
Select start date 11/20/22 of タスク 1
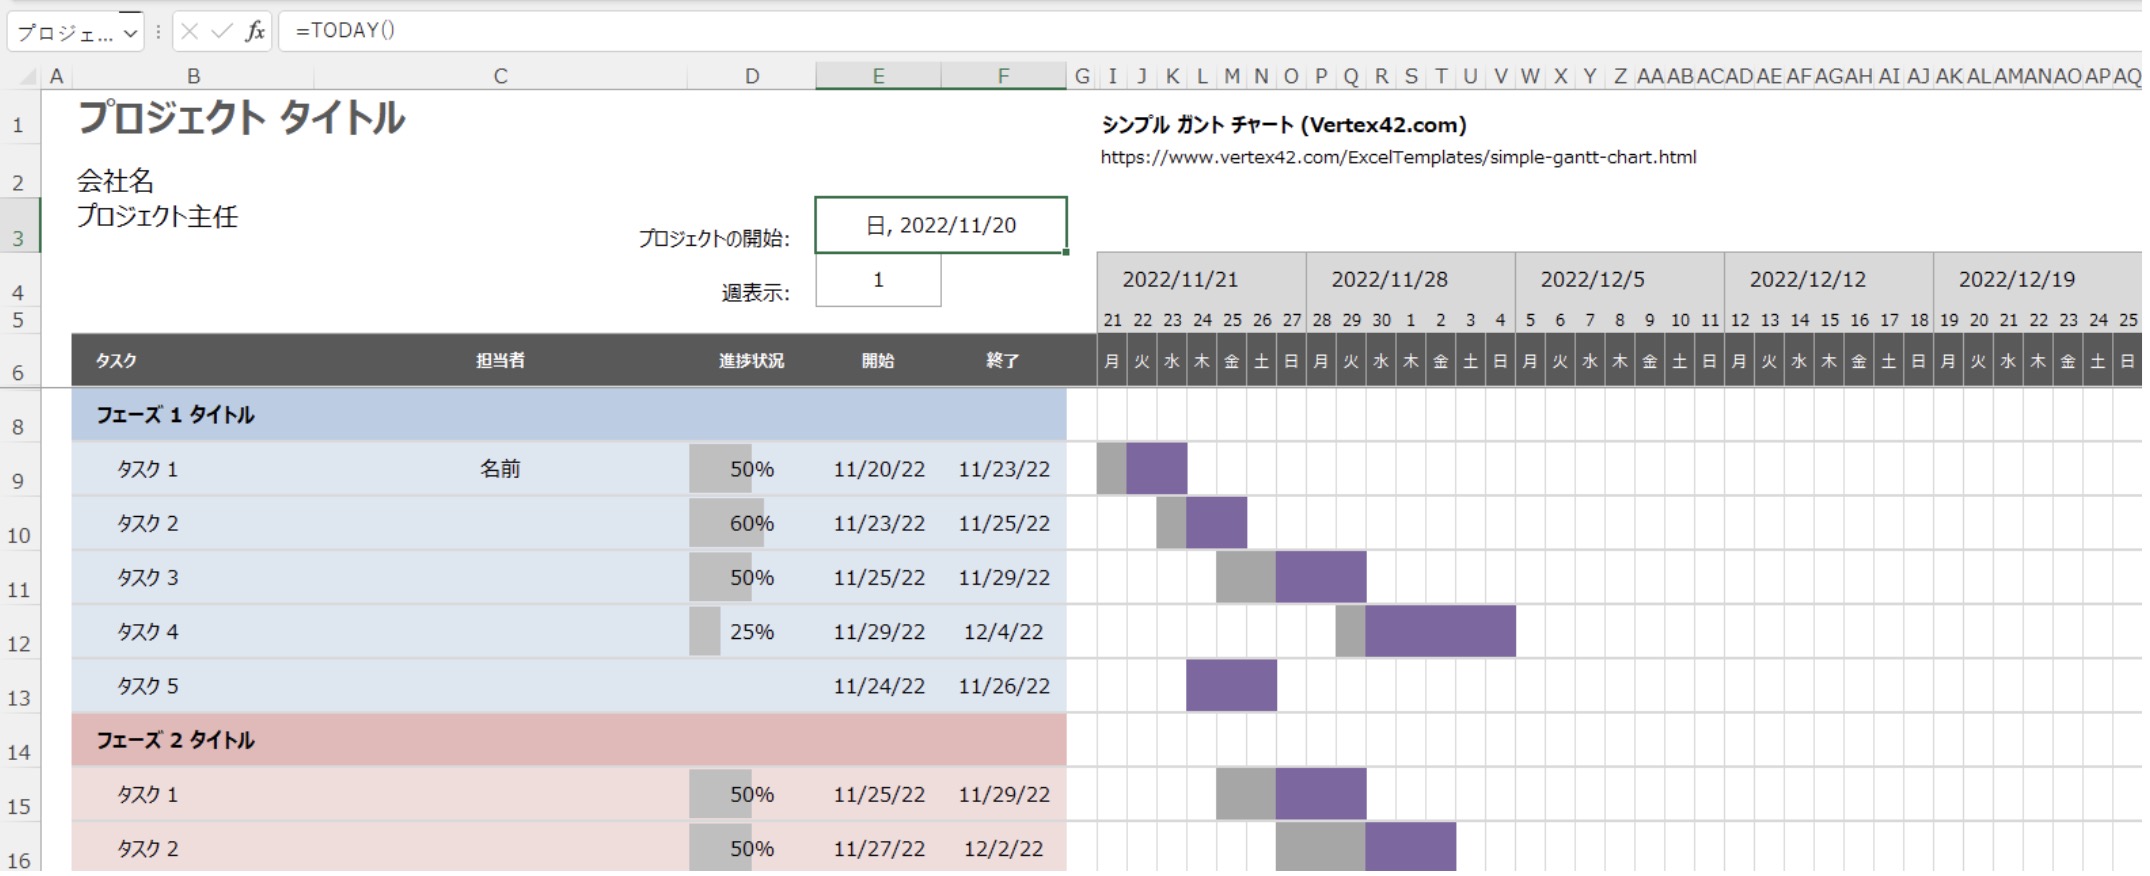[878, 469]
